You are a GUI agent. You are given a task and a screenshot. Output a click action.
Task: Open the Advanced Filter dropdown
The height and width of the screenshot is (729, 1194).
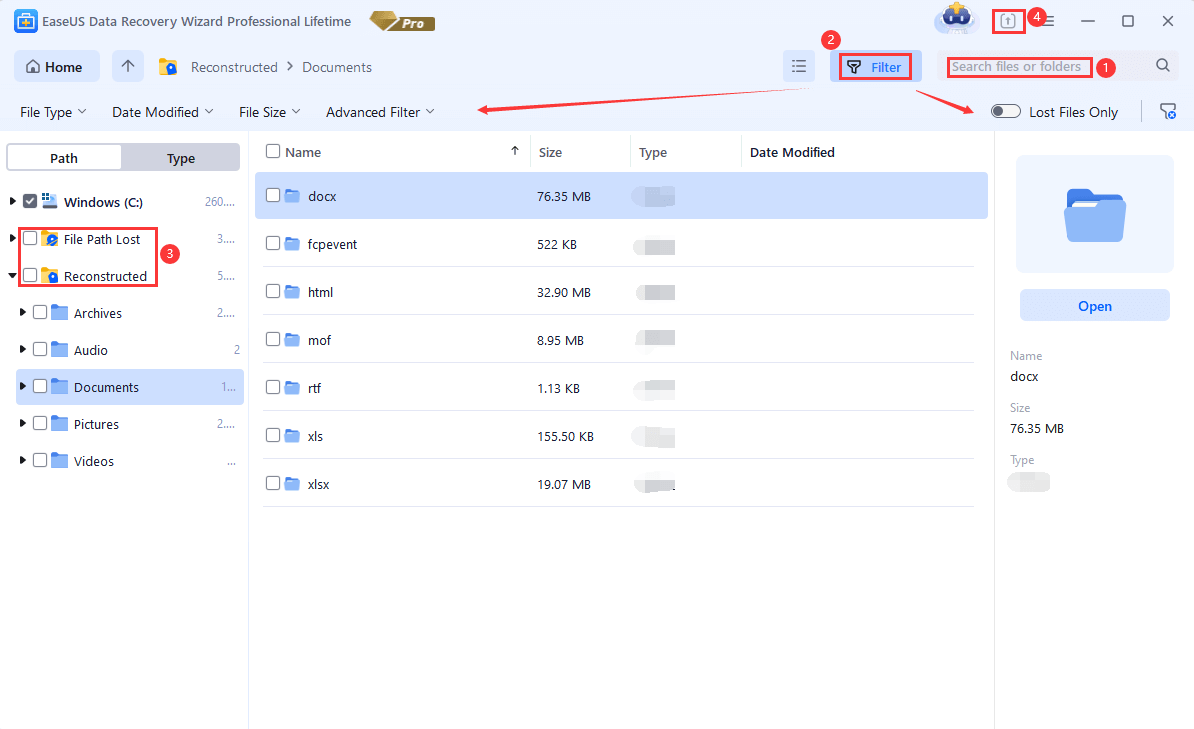(380, 112)
